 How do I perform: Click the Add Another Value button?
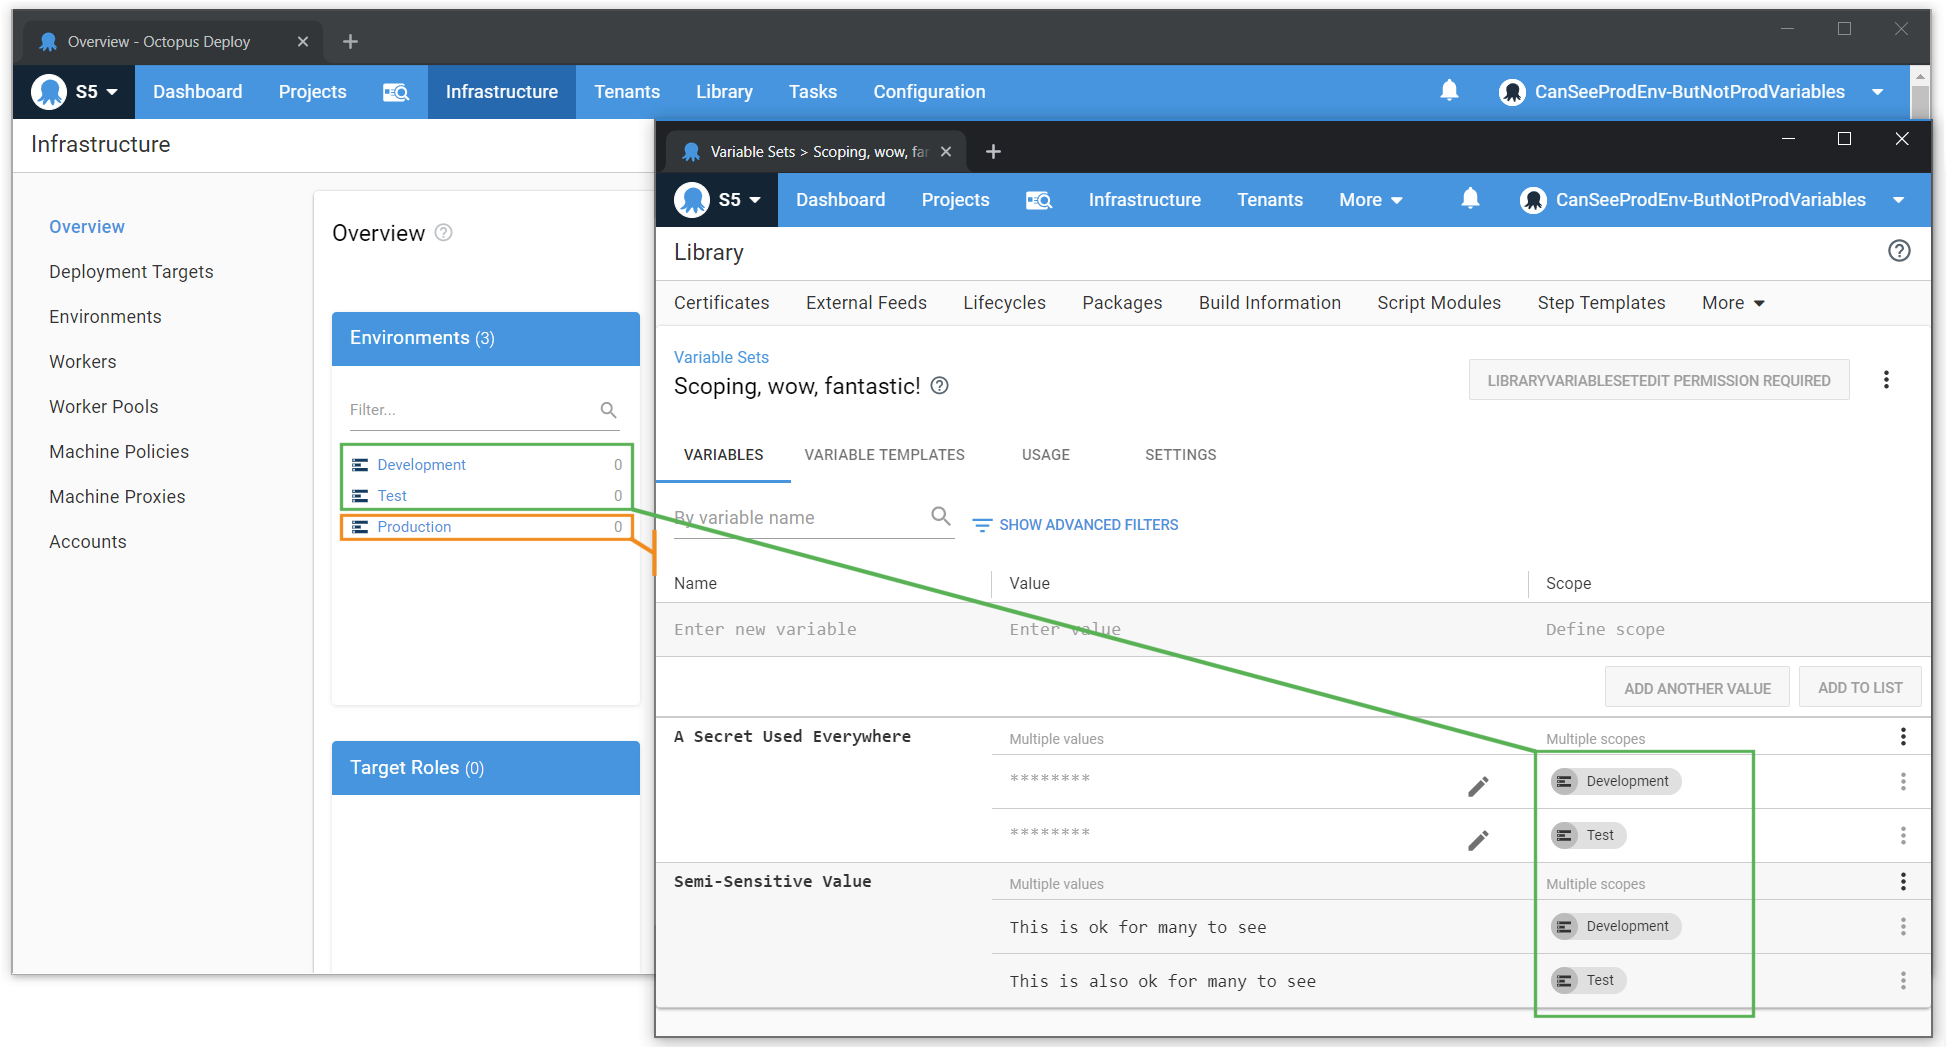1696,688
